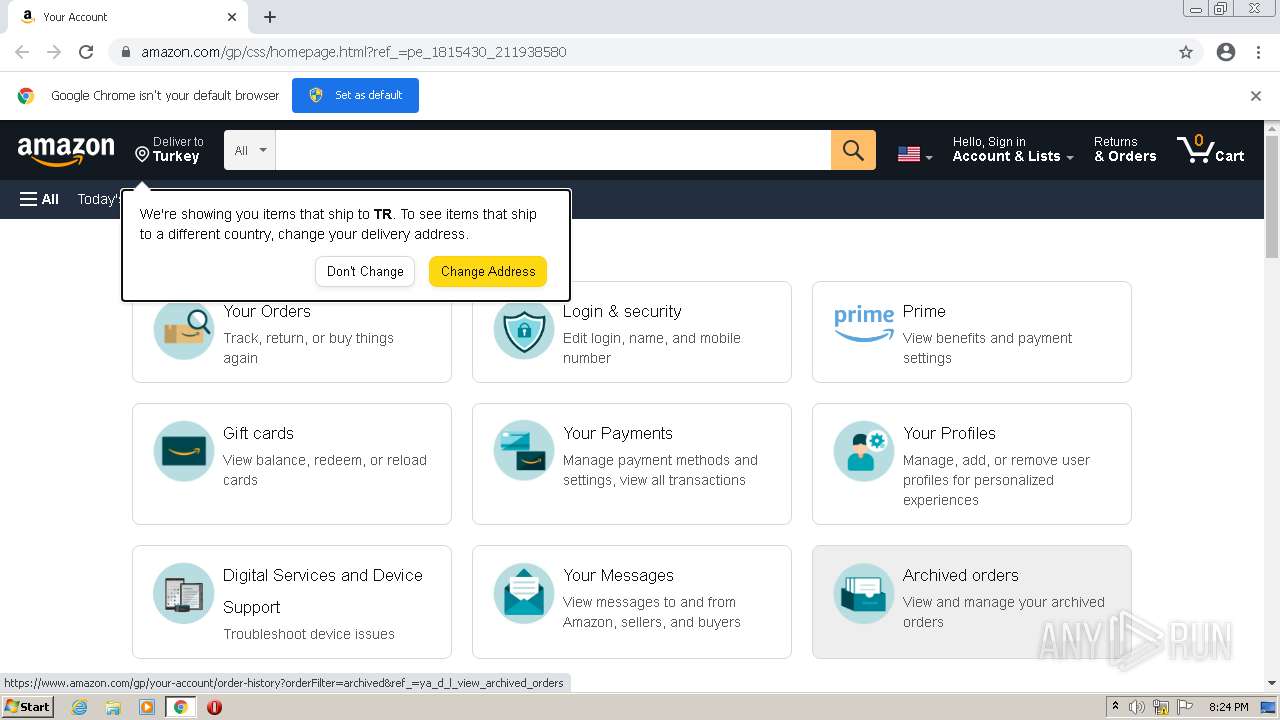Click the red stop-sign antivirus taskbar icon
1280x720 pixels.
pos(214,707)
